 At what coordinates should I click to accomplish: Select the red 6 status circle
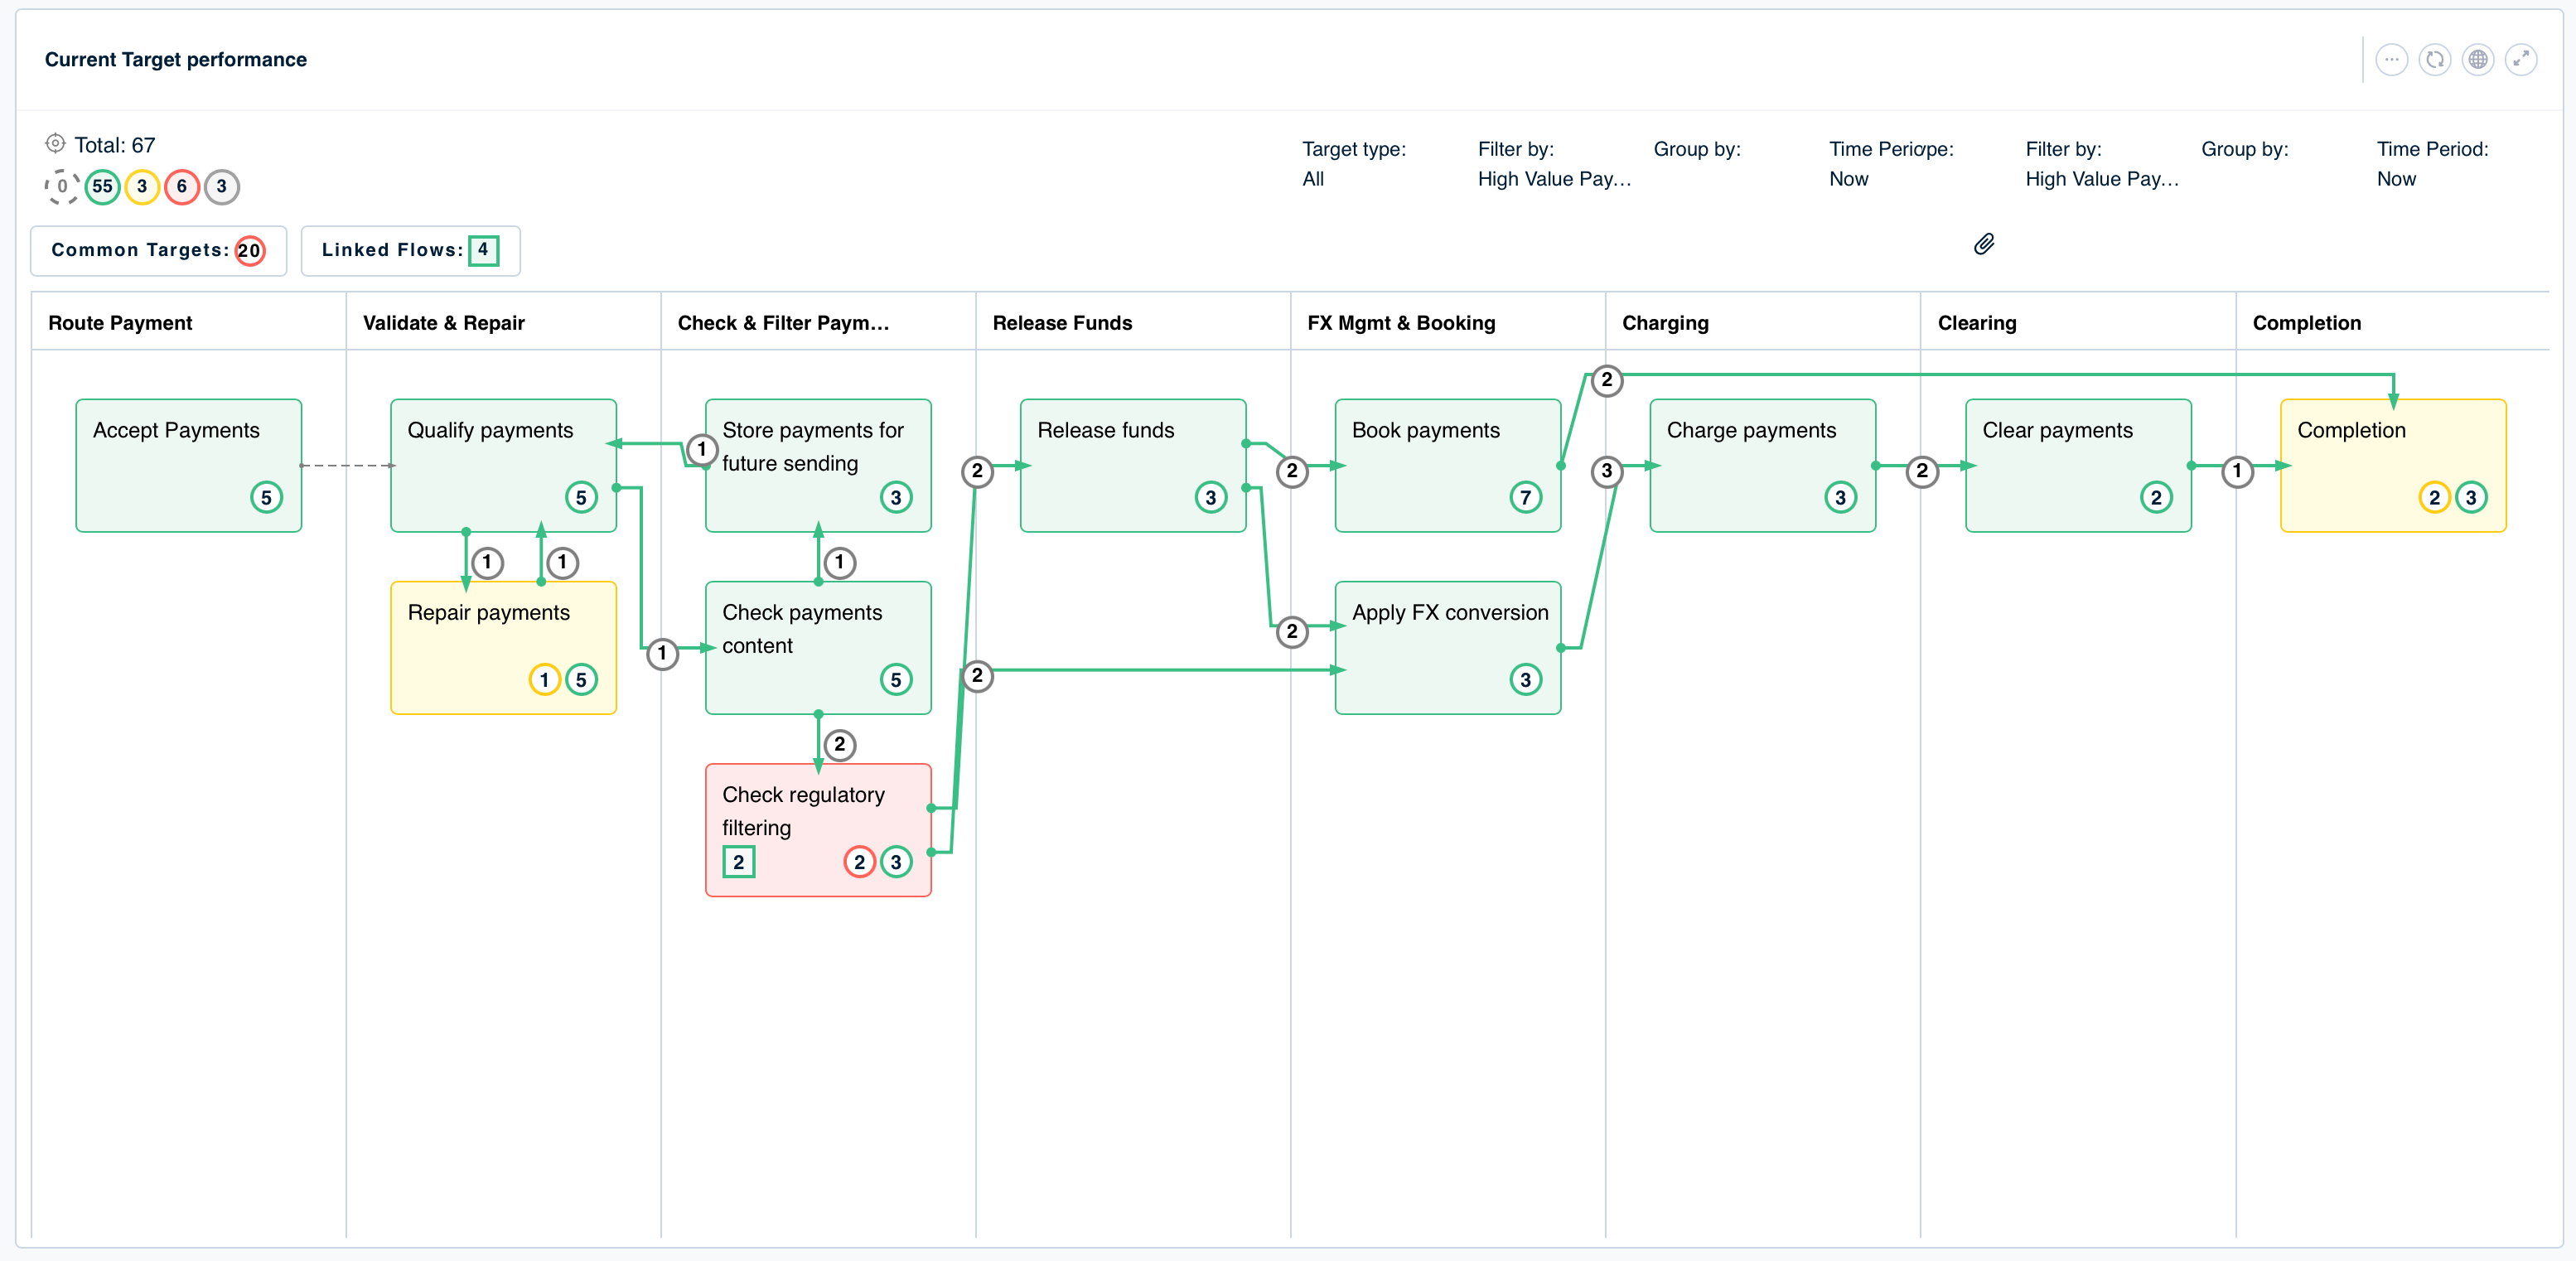181,187
